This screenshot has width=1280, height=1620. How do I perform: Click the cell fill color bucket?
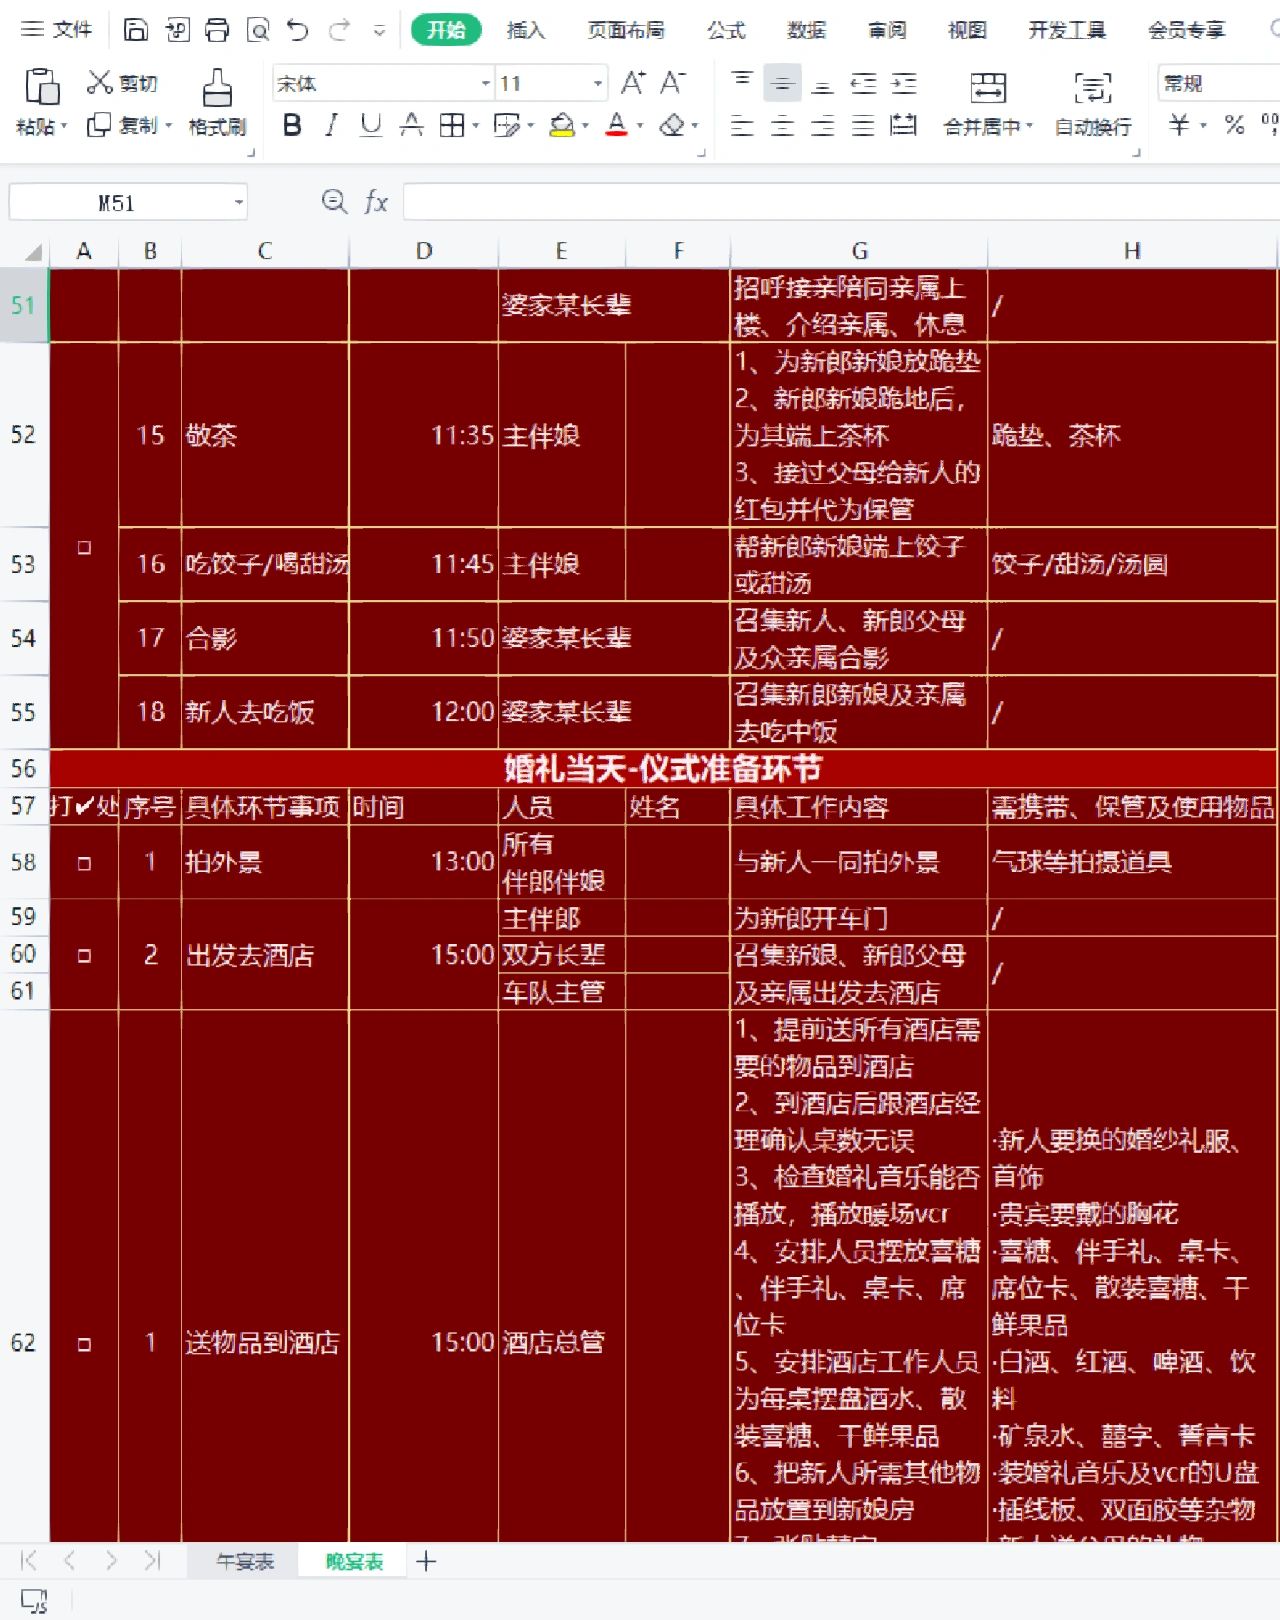click(x=562, y=126)
